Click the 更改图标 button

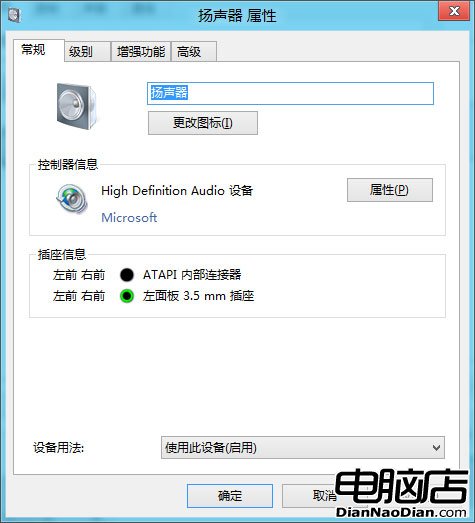tap(203, 123)
